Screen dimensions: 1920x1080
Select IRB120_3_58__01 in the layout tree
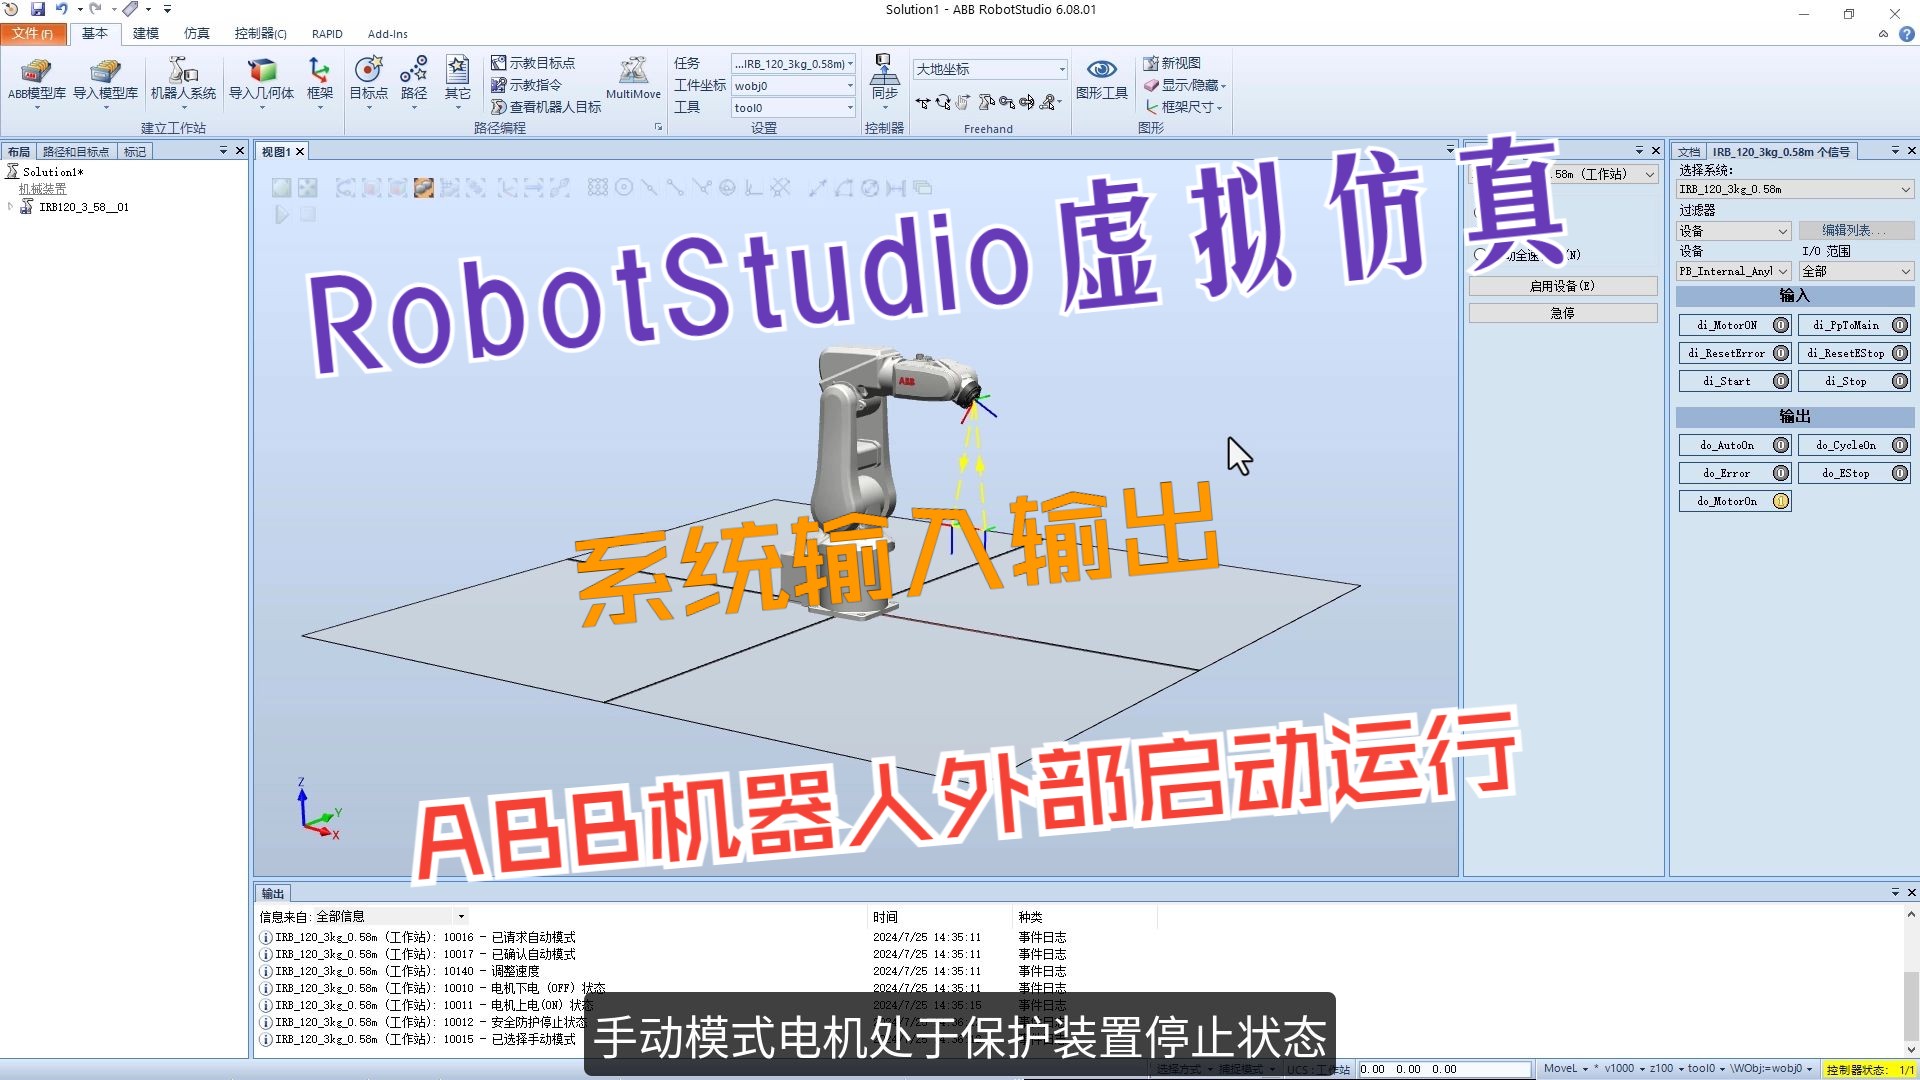tap(85, 207)
